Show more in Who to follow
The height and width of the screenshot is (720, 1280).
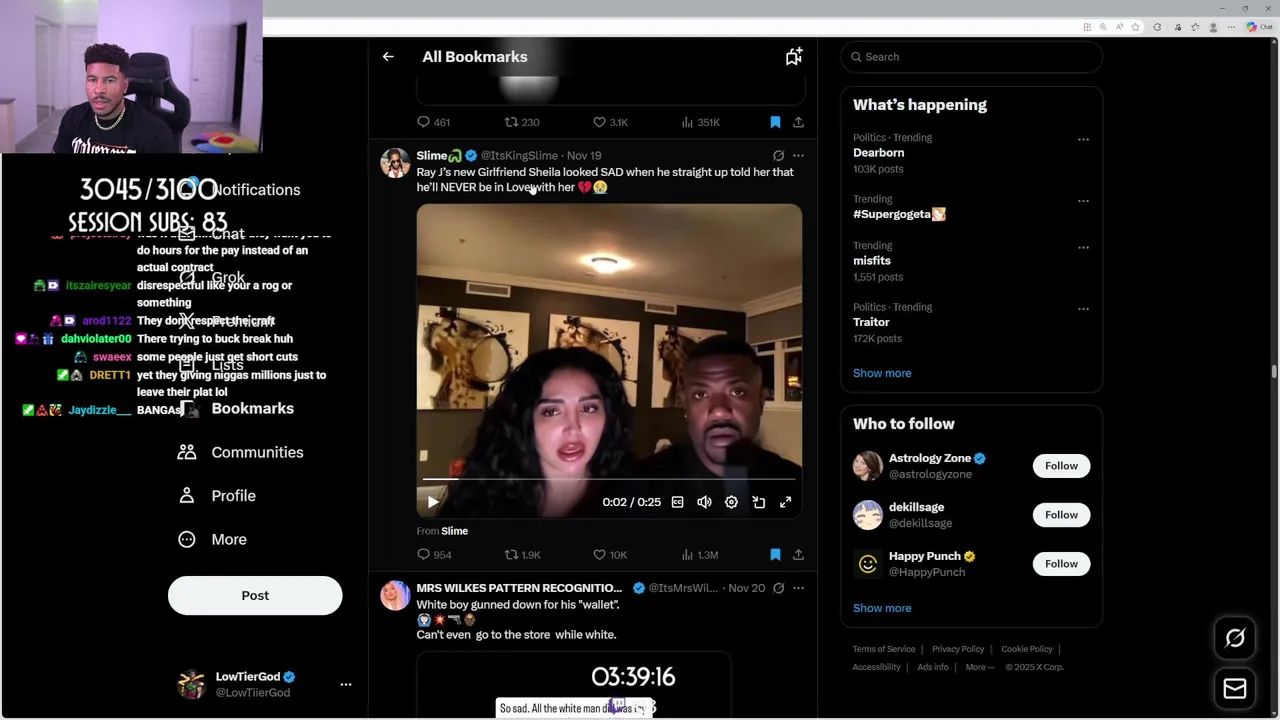click(x=882, y=608)
